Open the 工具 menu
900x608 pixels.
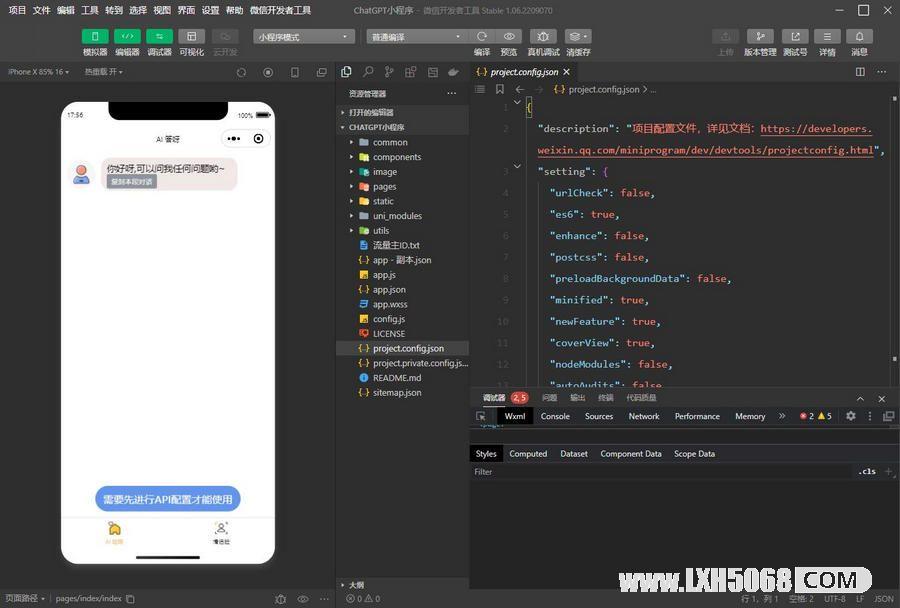pyautogui.click(x=90, y=10)
